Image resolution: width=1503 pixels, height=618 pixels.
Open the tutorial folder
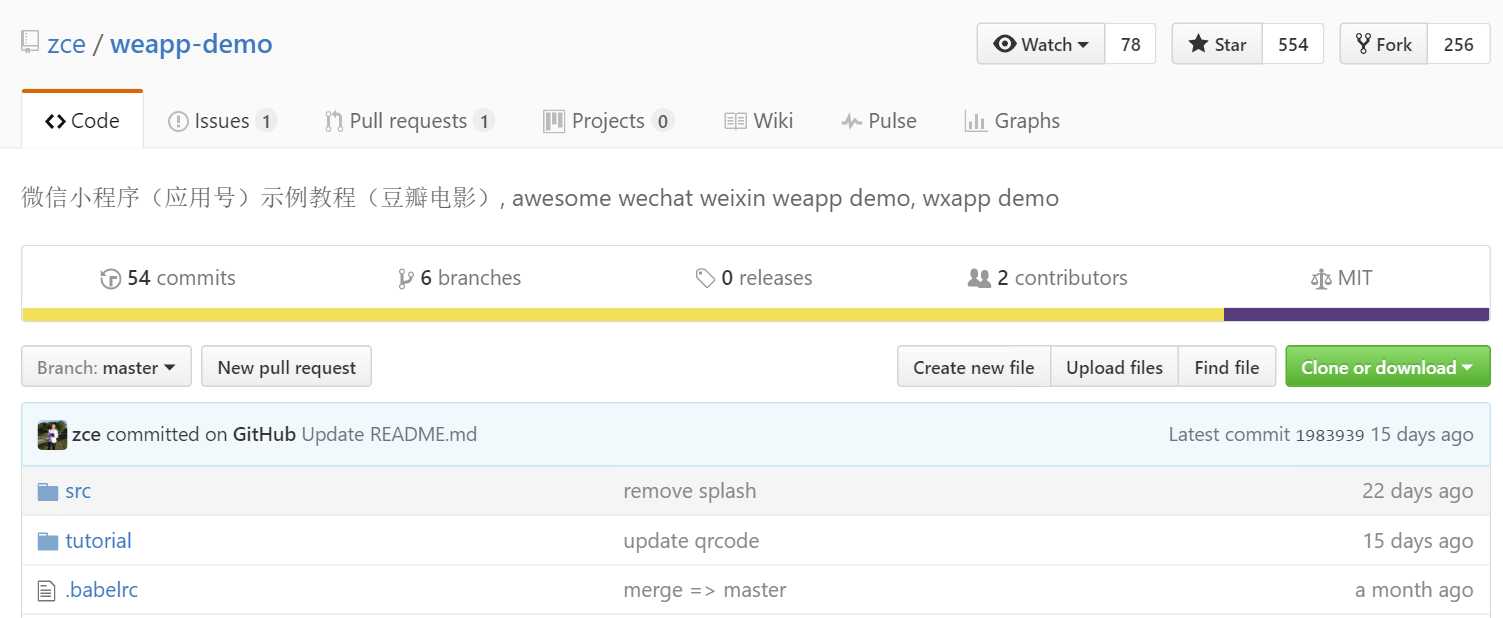98,541
